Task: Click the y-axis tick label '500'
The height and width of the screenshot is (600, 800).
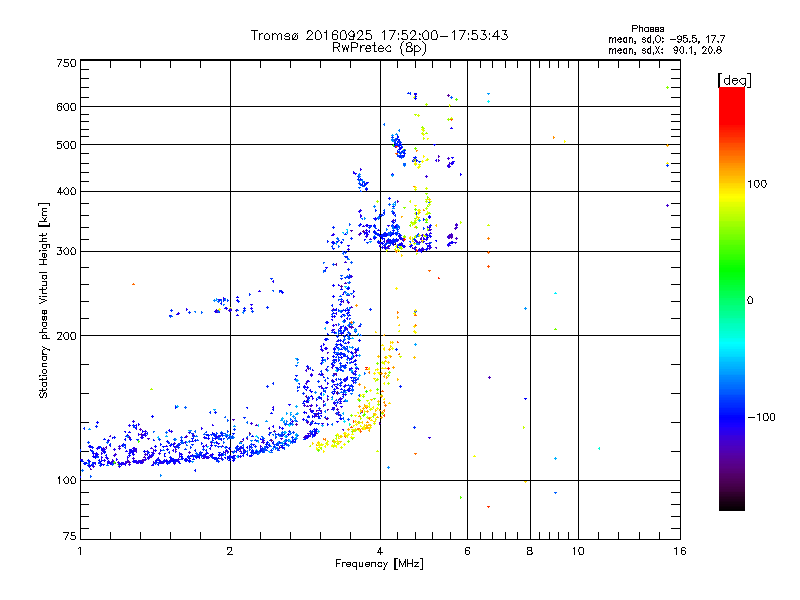Action: [67, 145]
